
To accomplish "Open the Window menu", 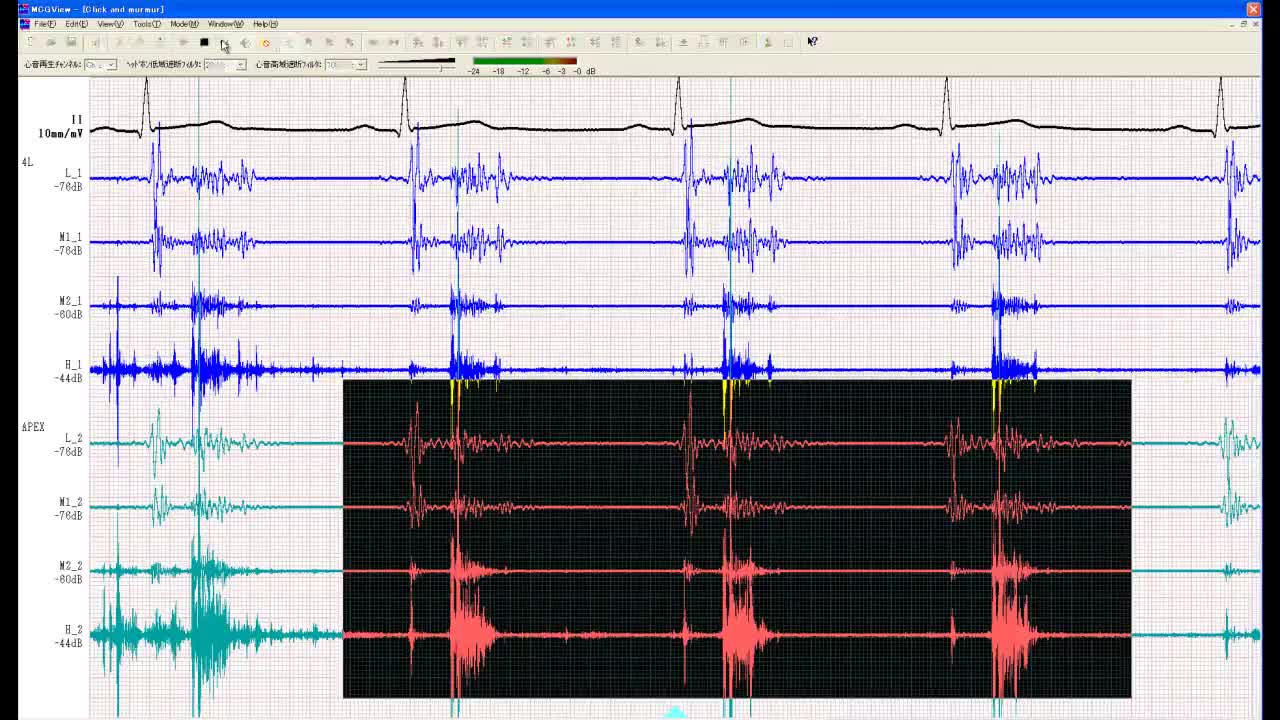I will click(225, 24).
